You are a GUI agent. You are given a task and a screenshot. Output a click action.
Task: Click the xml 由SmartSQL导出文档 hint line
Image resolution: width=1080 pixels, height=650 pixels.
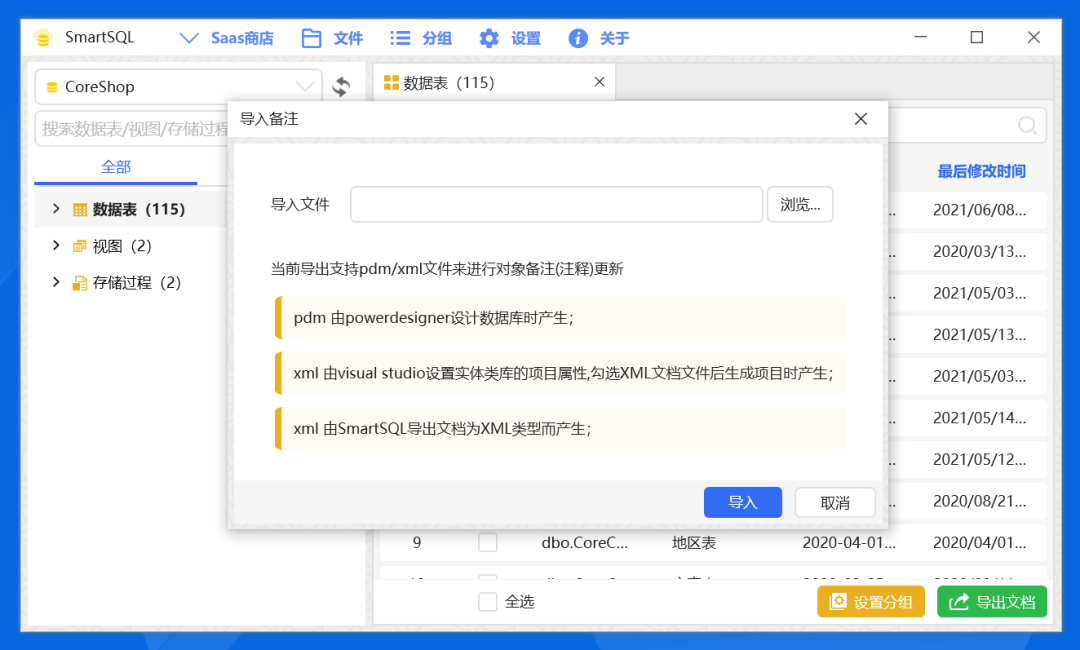[x=560, y=429]
